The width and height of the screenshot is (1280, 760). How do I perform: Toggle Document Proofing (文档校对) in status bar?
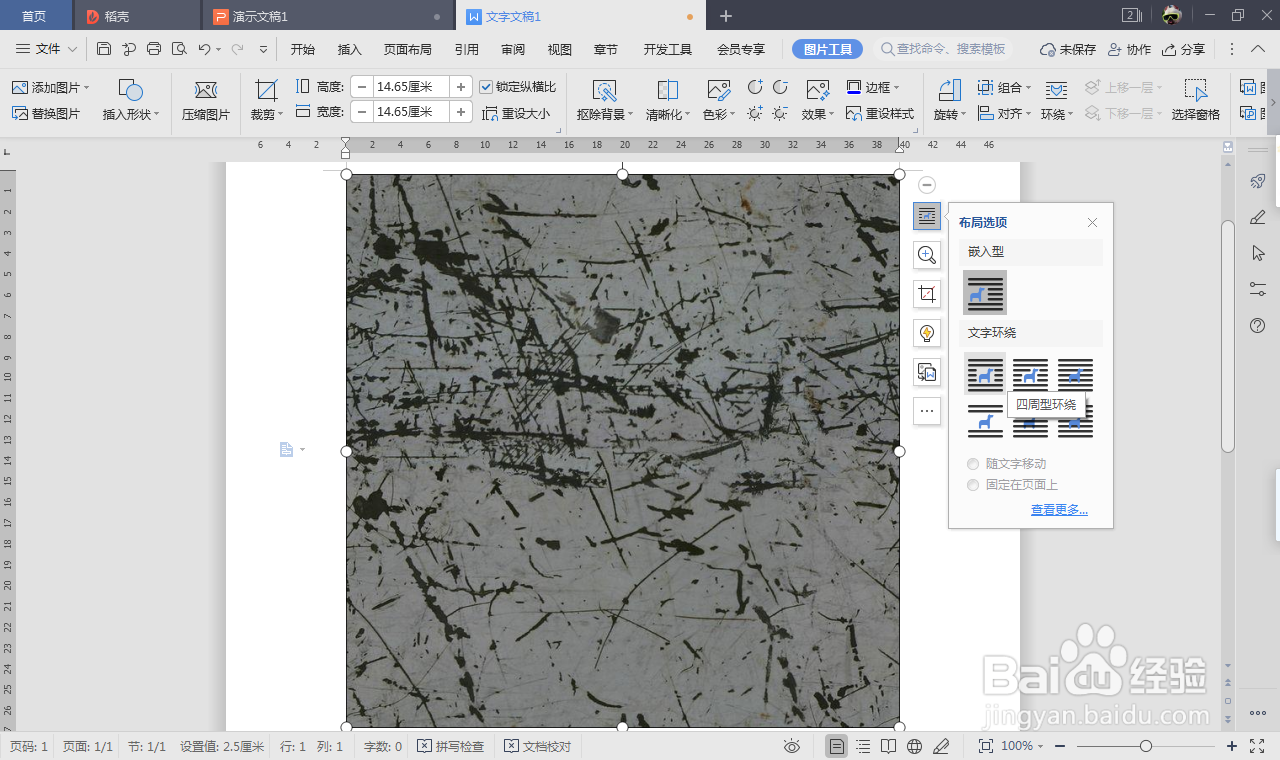point(538,746)
